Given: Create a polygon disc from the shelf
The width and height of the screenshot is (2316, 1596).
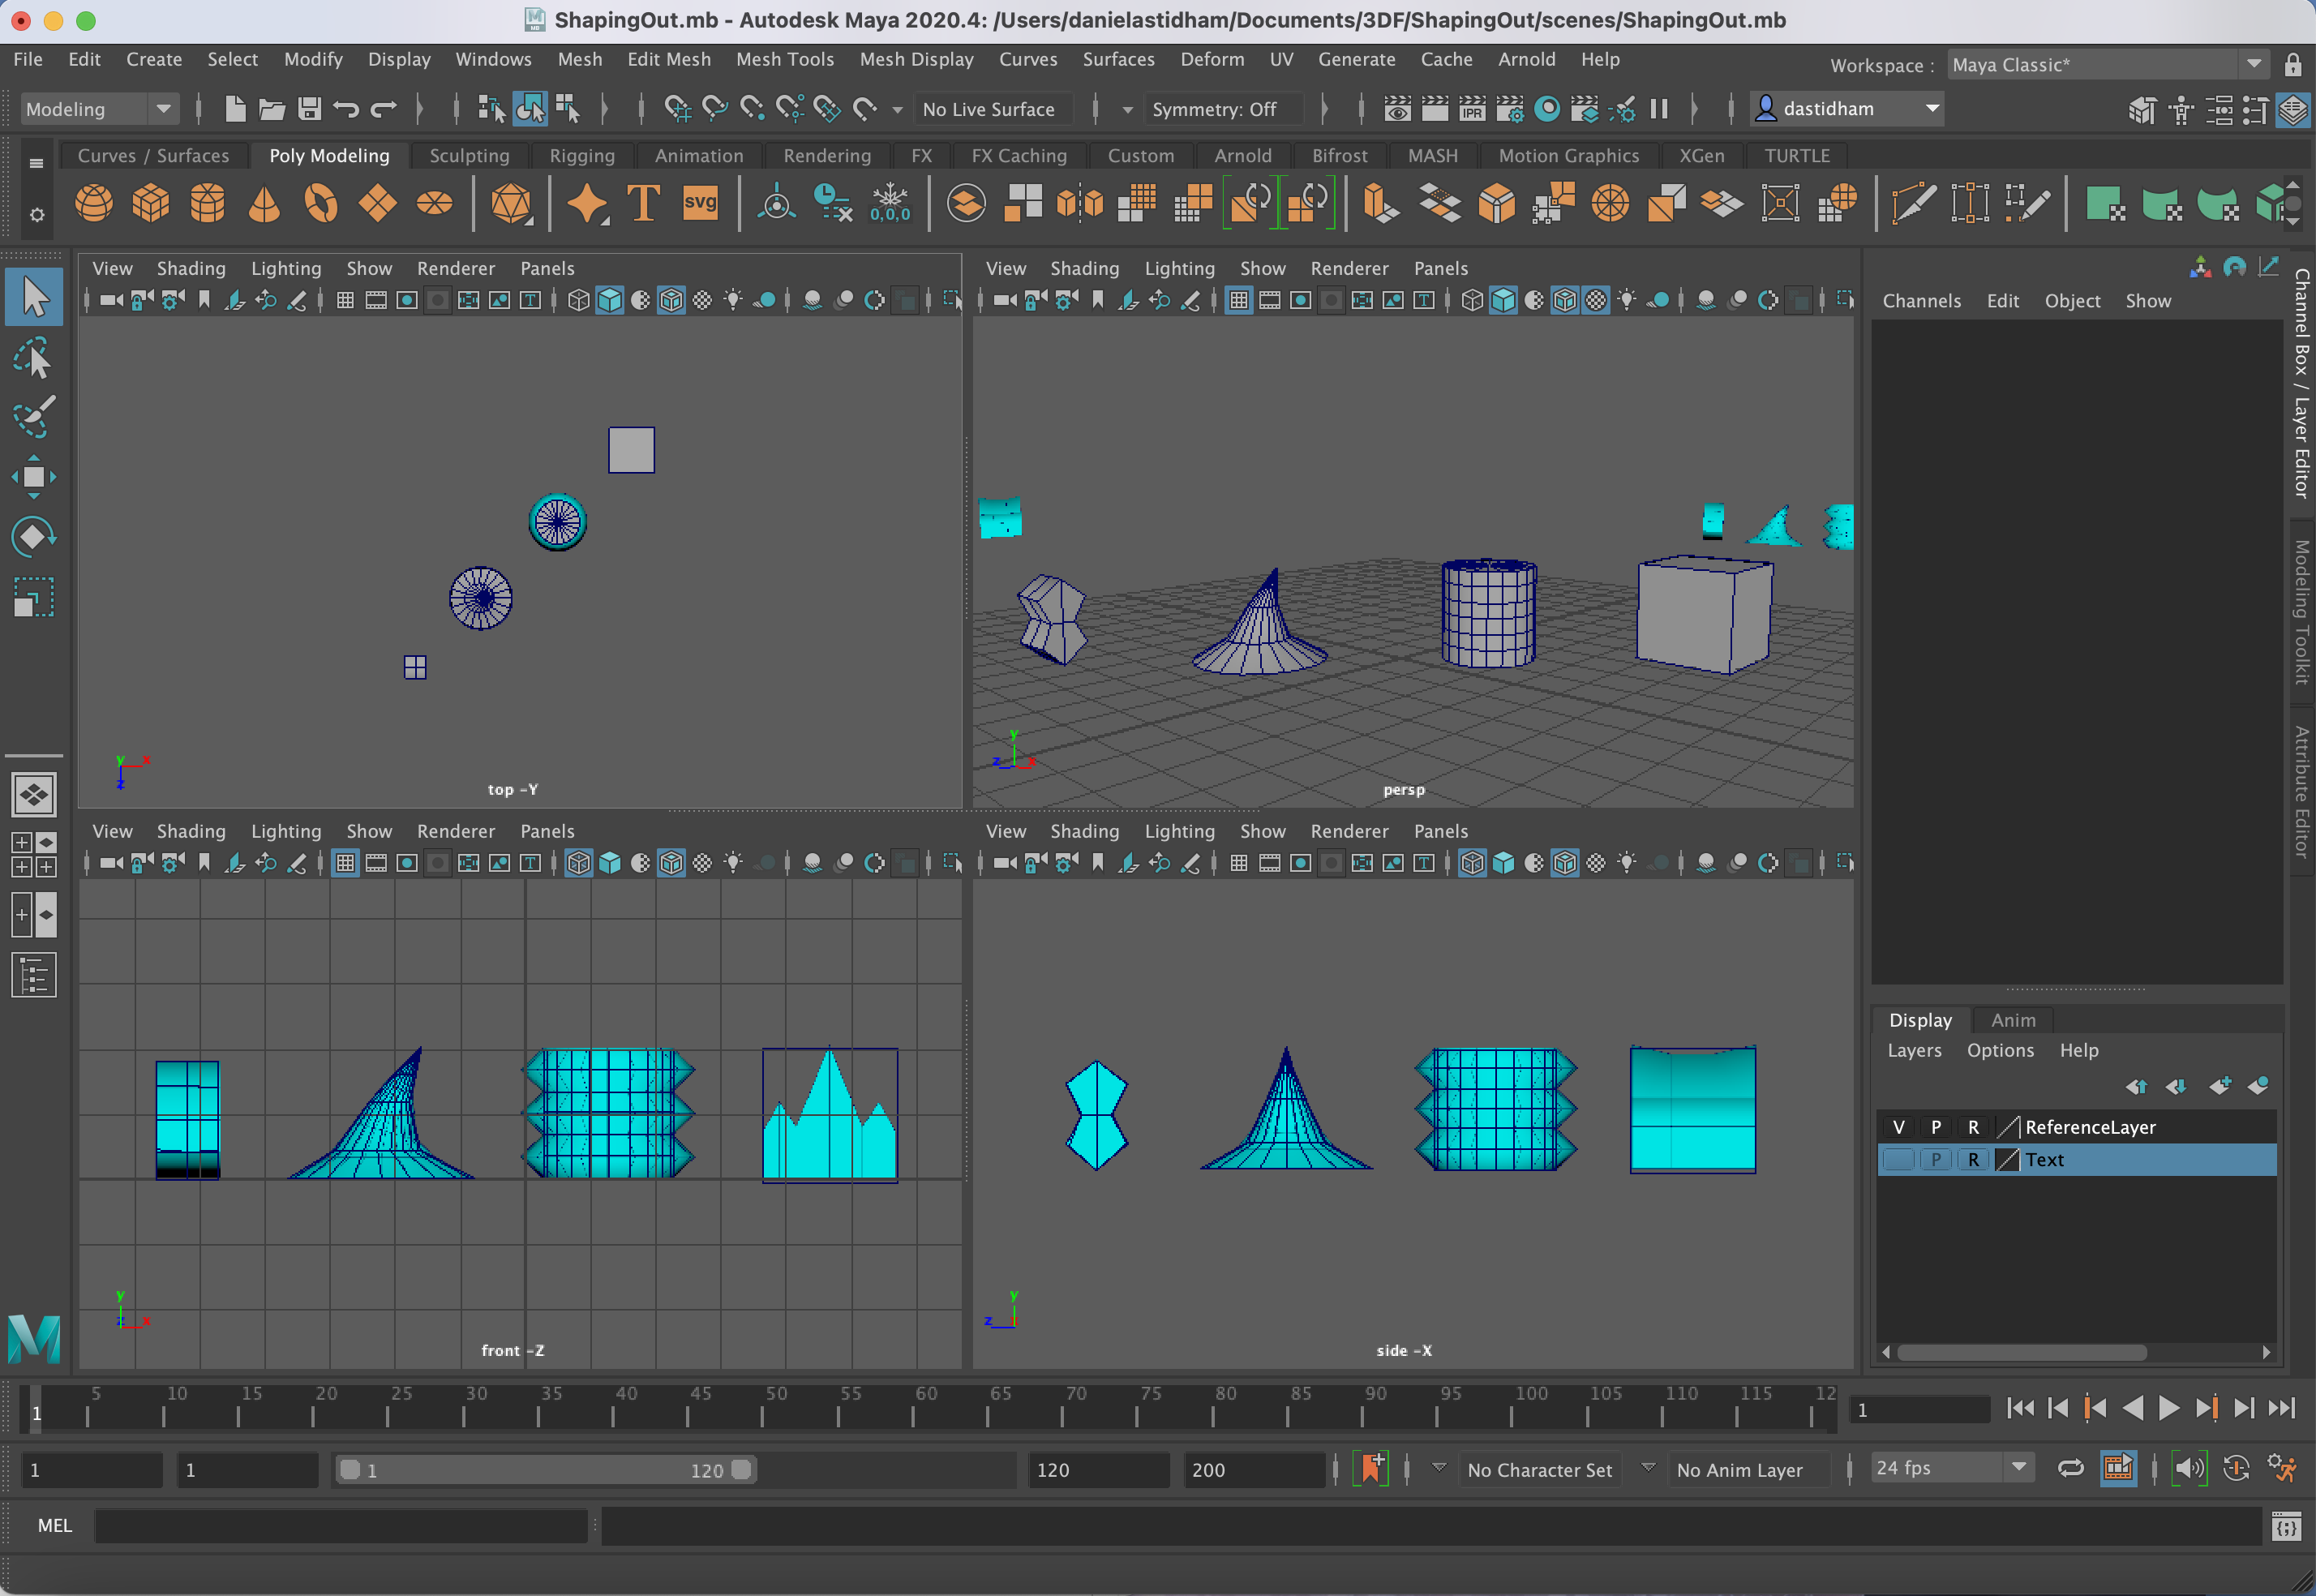Looking at the screenshot, I should click(x=434, y=204).
